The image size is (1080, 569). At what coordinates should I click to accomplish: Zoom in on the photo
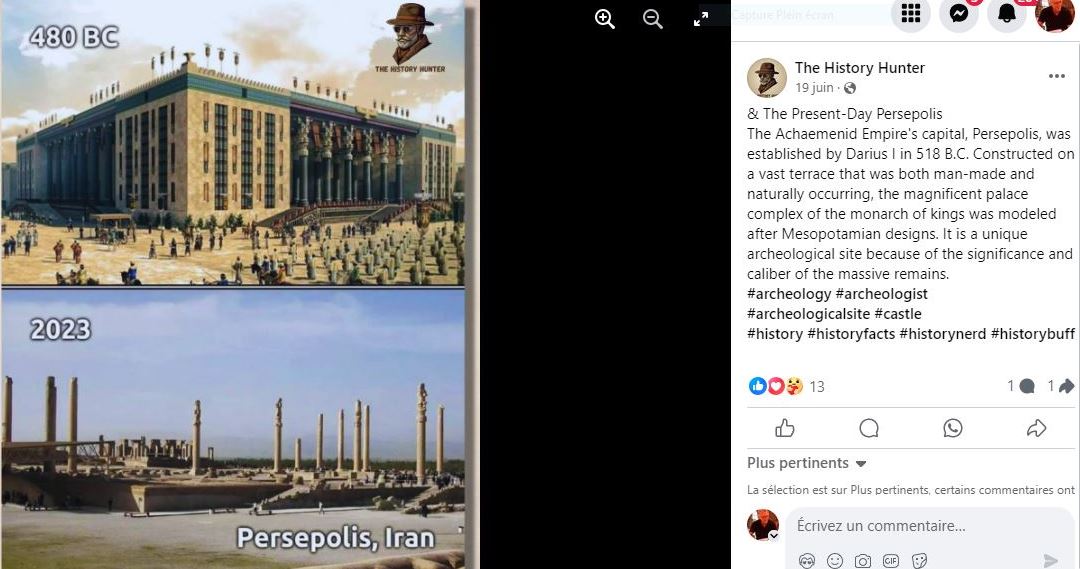pos(605,19)
